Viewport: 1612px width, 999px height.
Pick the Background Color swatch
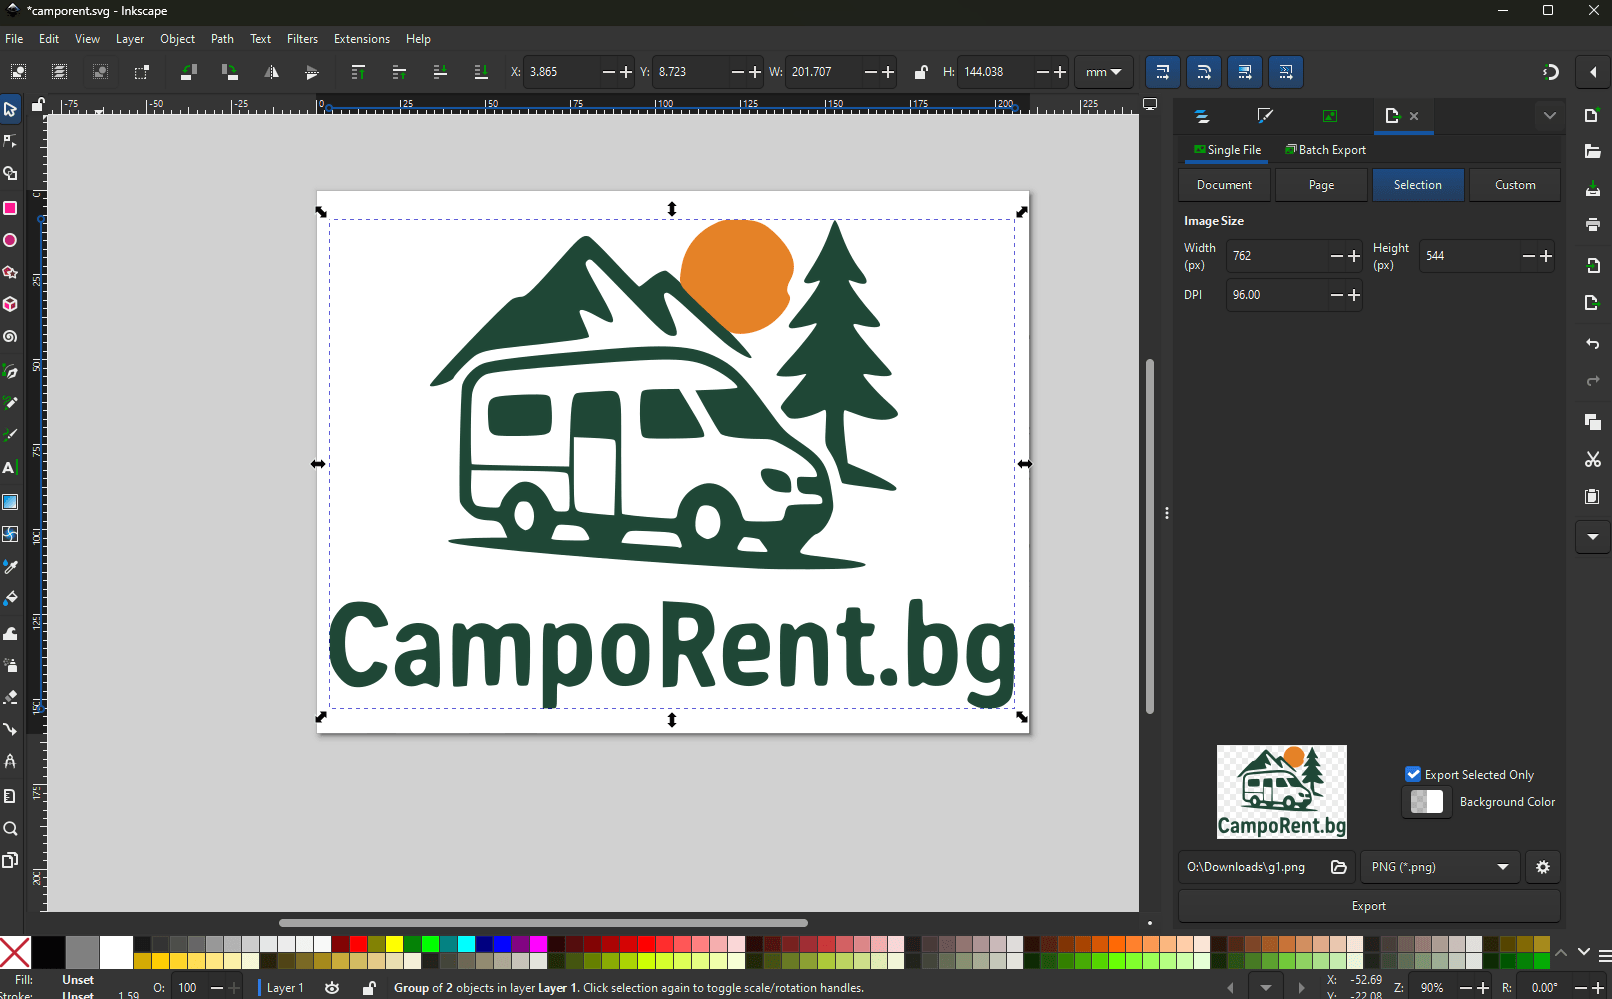click(1427, 802)
